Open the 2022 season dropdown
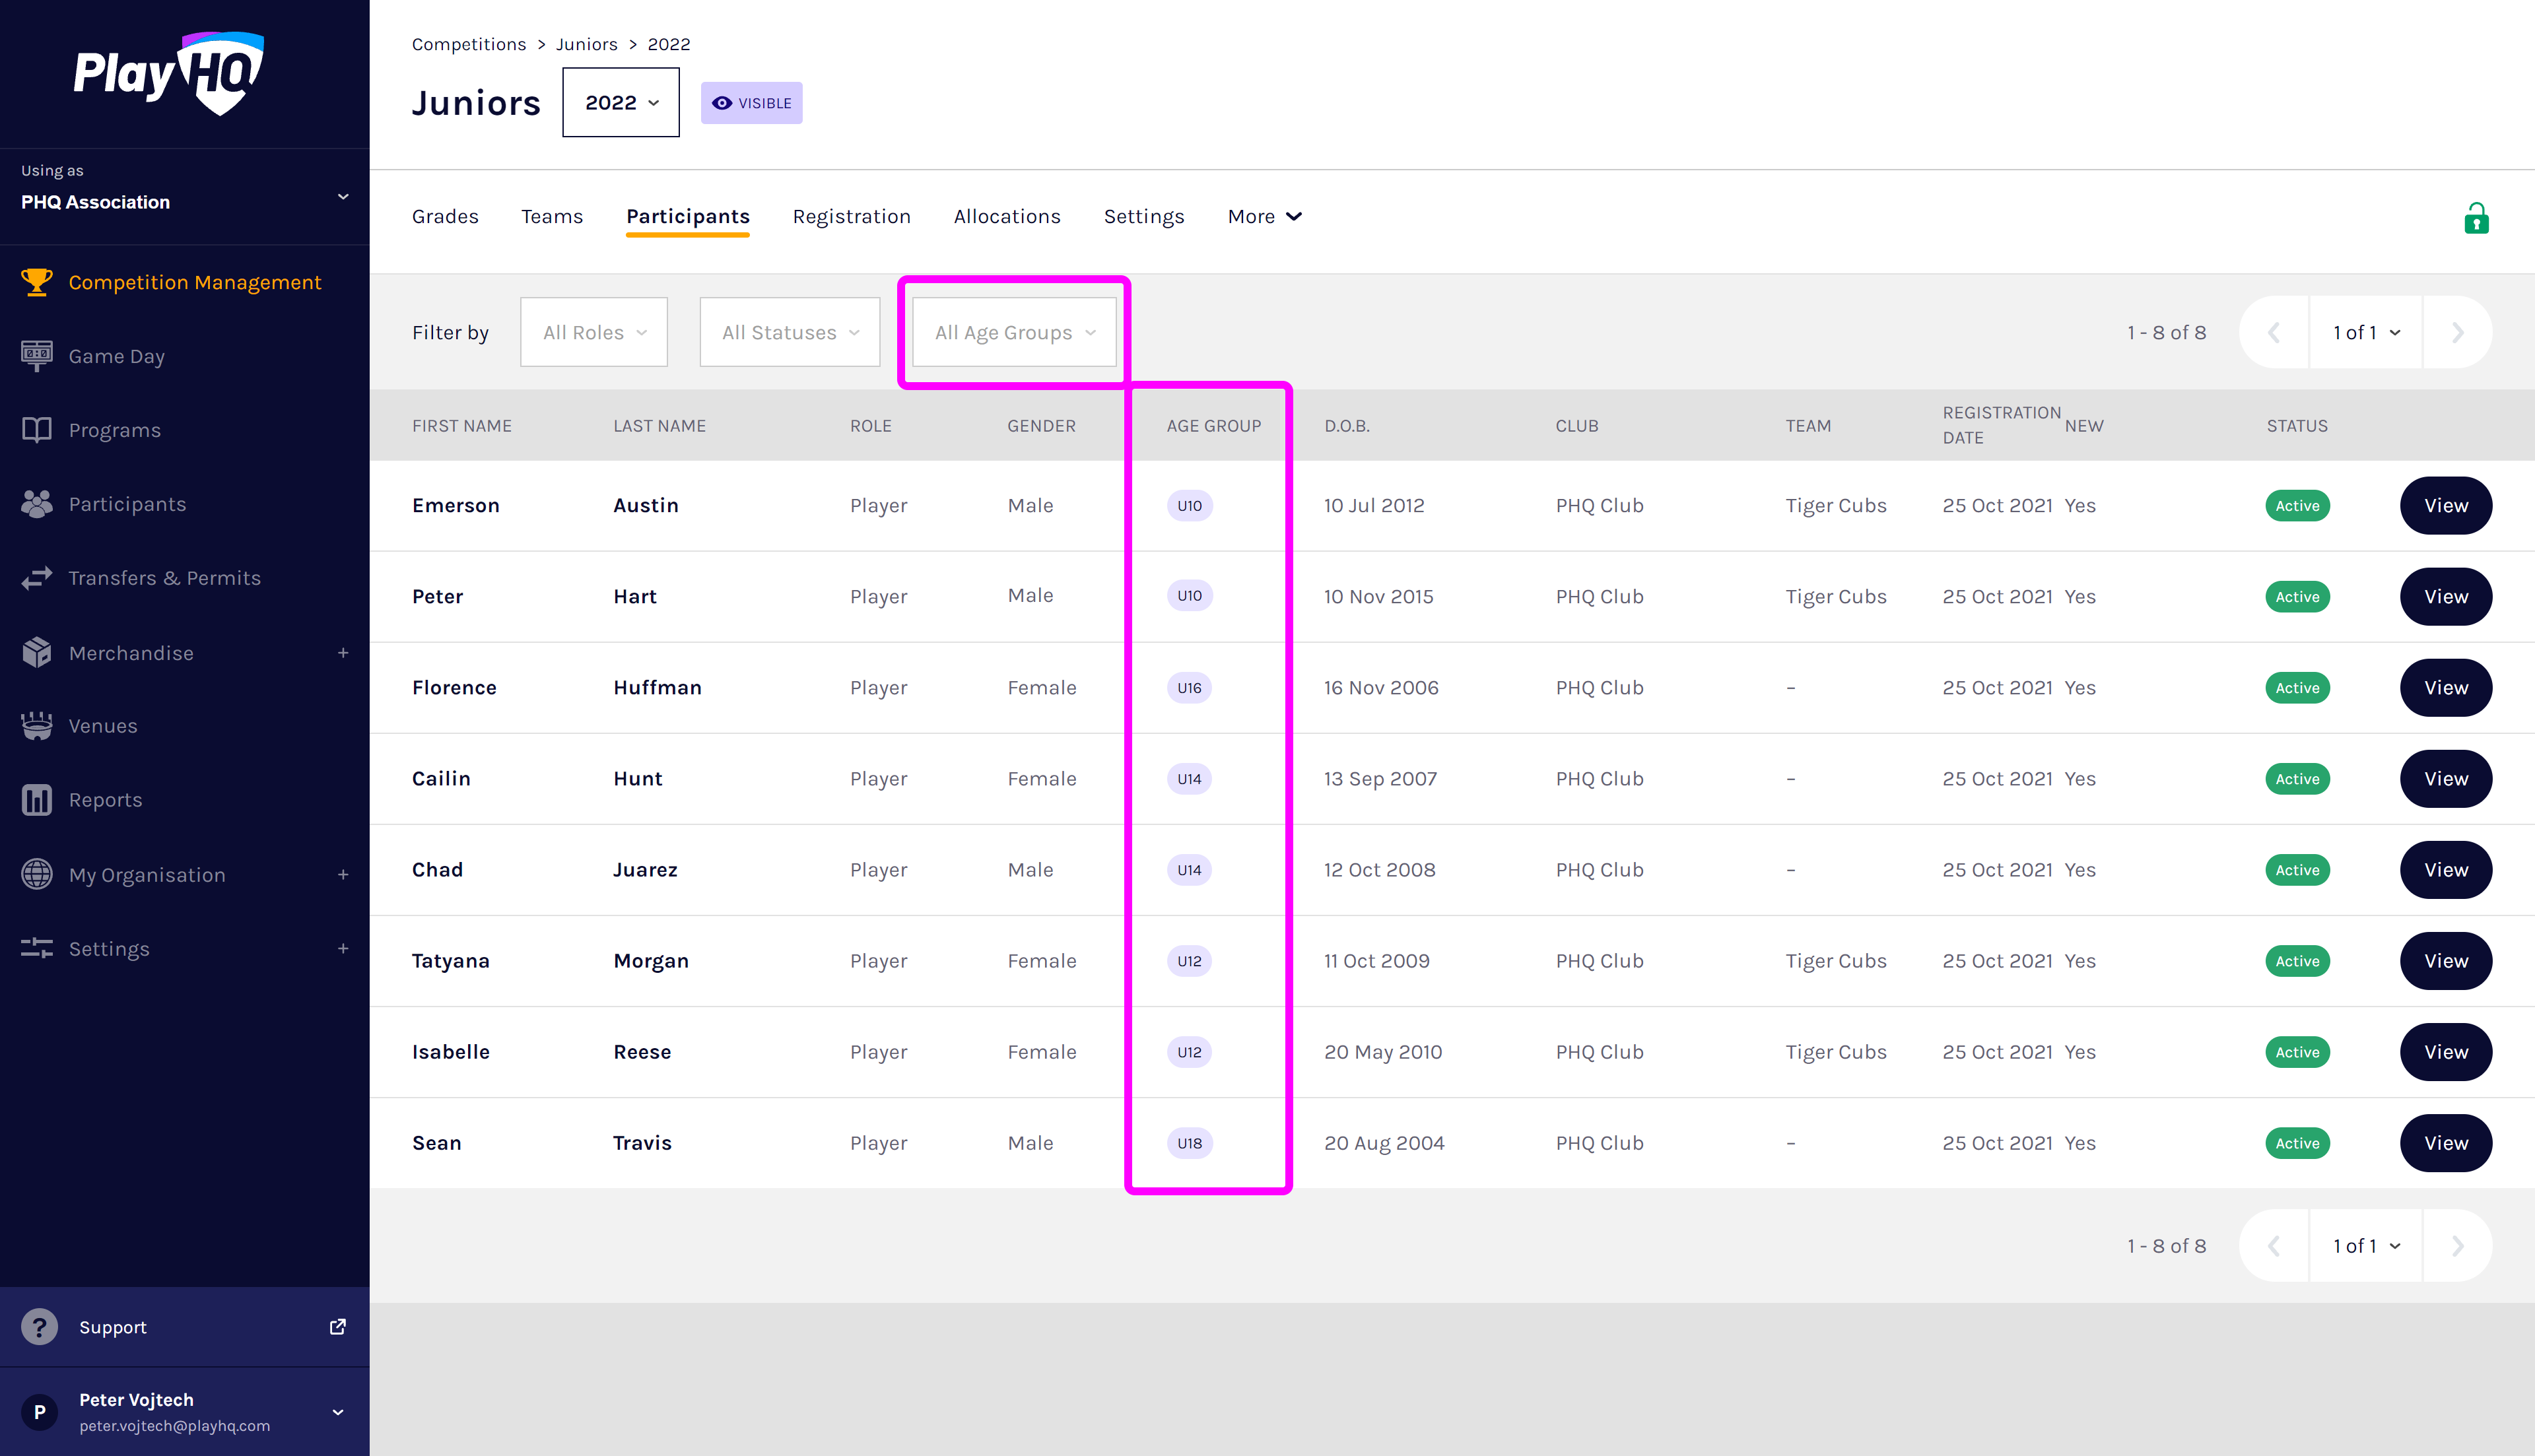The image size is (2535, 1456). 620,103
